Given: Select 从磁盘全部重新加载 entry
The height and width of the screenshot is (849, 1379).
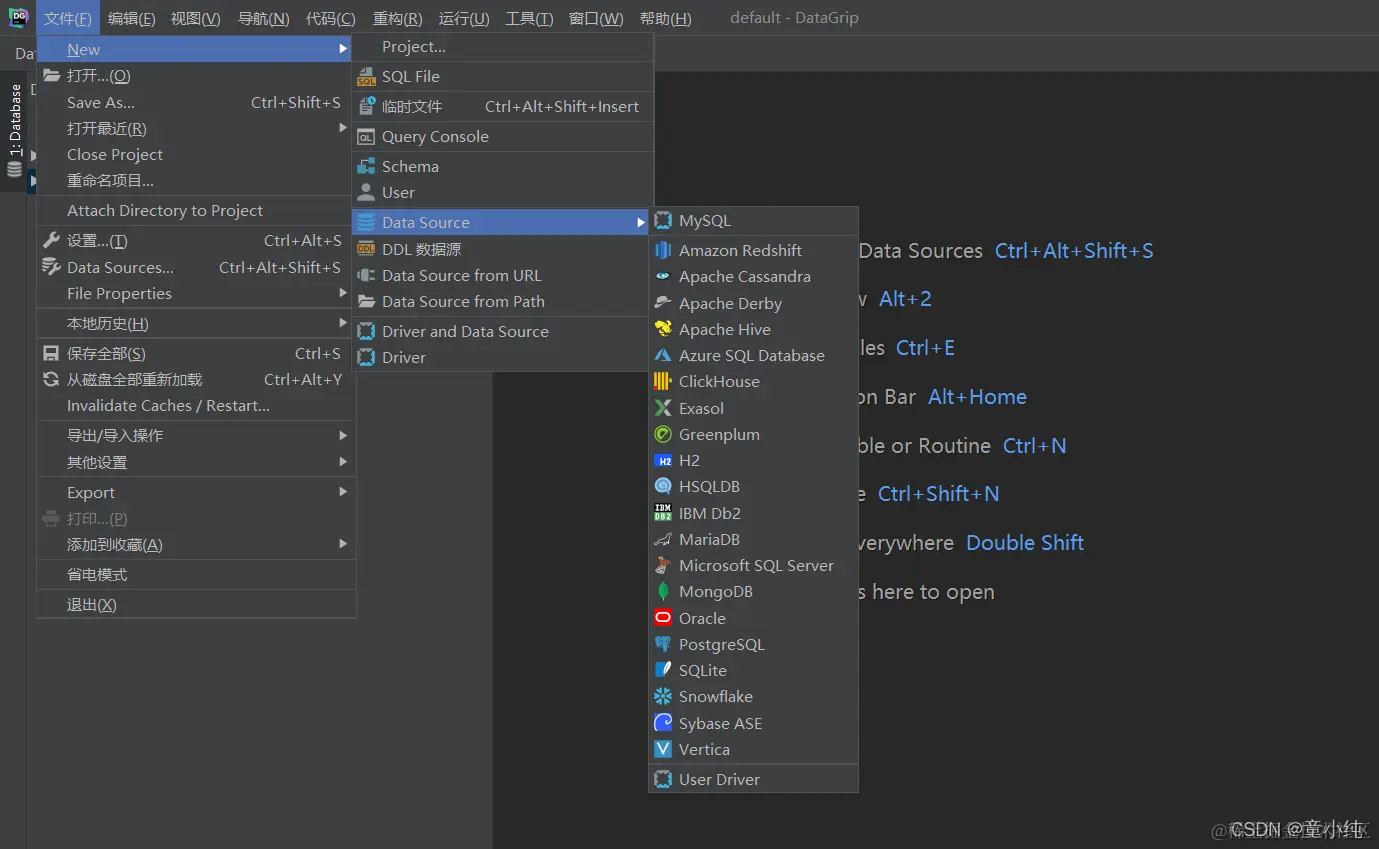Looking at the screenshot, I should pos(196,379).
